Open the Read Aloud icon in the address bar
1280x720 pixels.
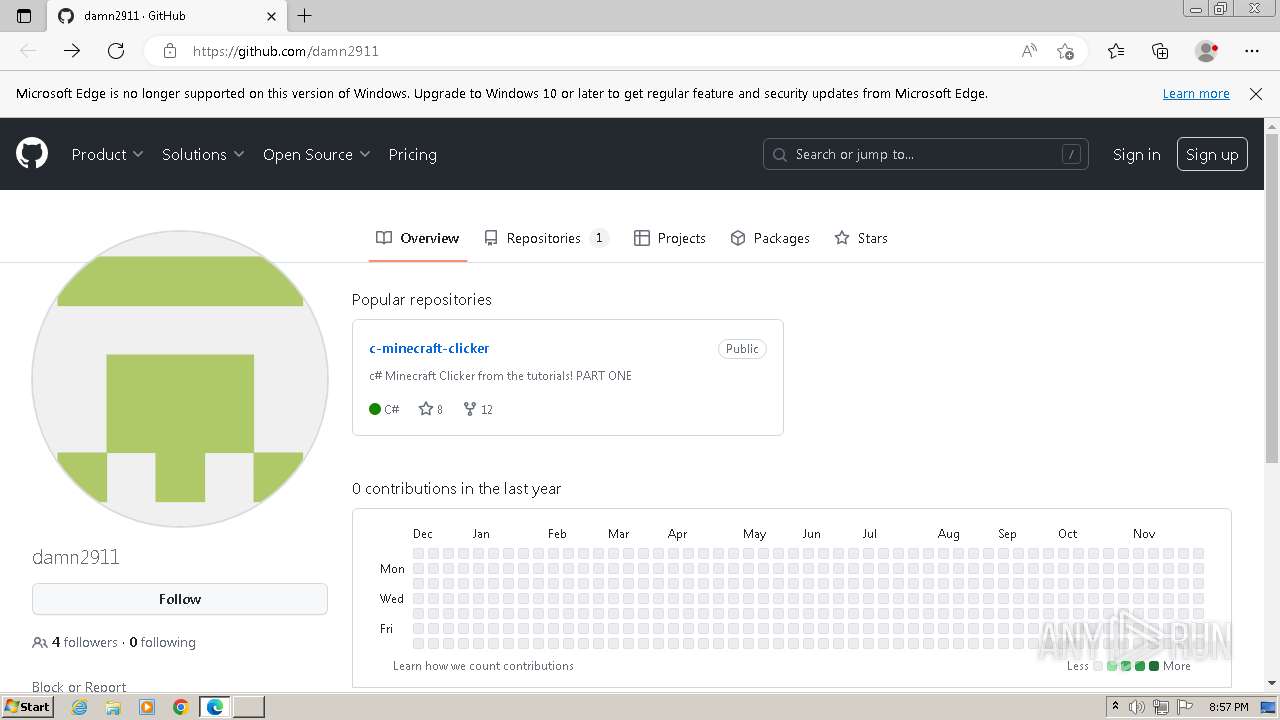click(x=1029, y=51)
